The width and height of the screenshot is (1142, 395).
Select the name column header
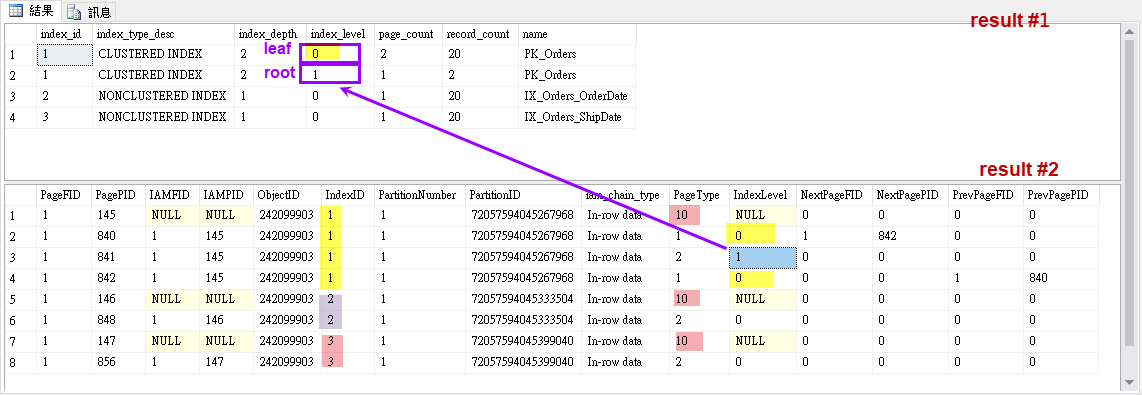577,34
